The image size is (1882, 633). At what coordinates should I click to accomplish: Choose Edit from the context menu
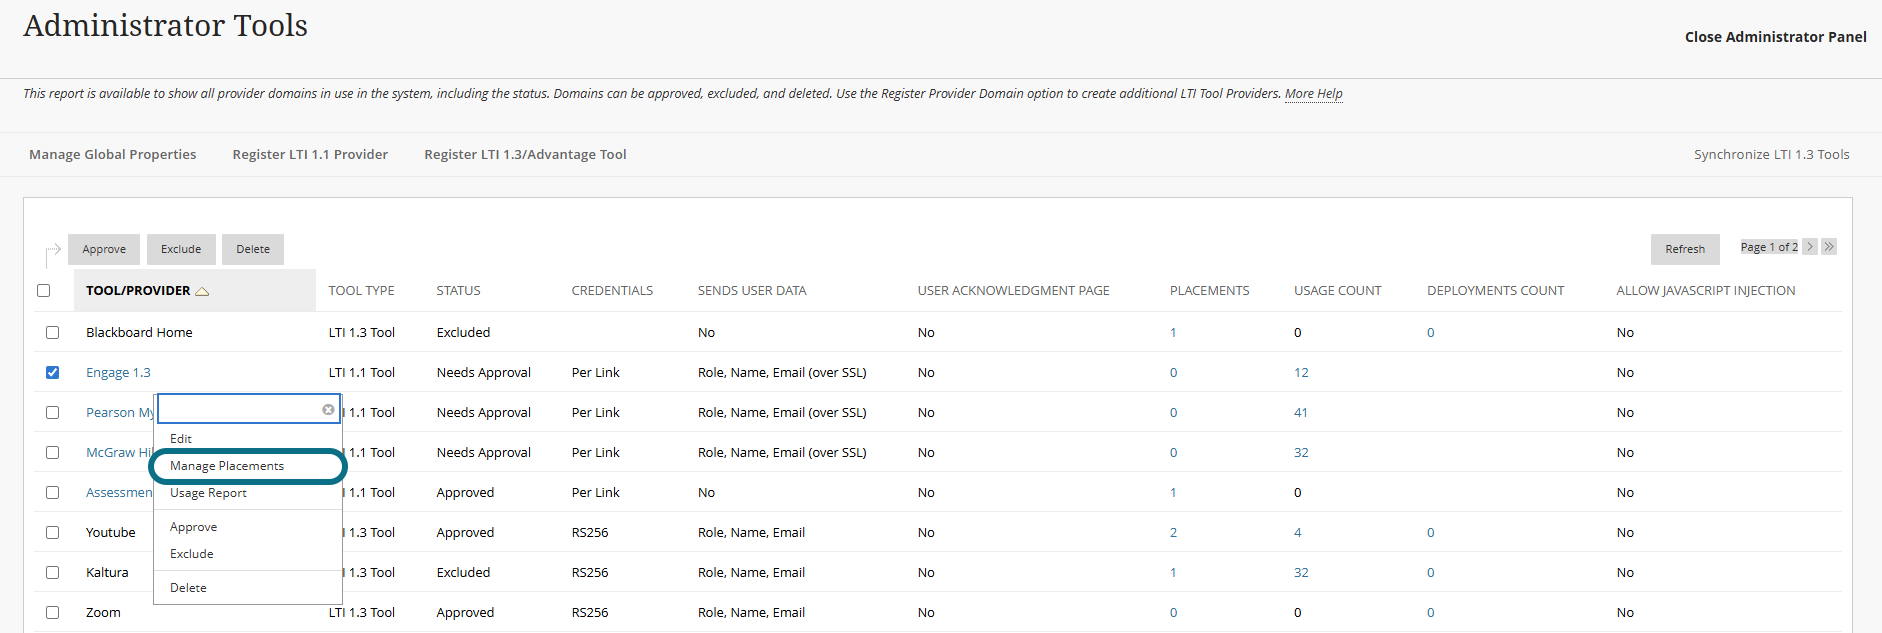pyautogui.click(x=181, y=439)
